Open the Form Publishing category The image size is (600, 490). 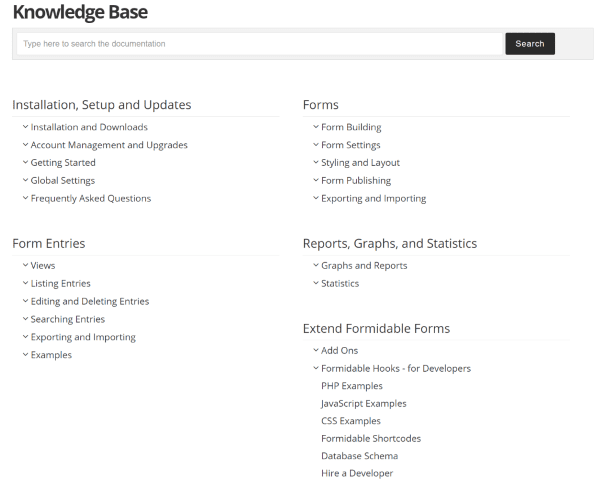tap(356, 181)
